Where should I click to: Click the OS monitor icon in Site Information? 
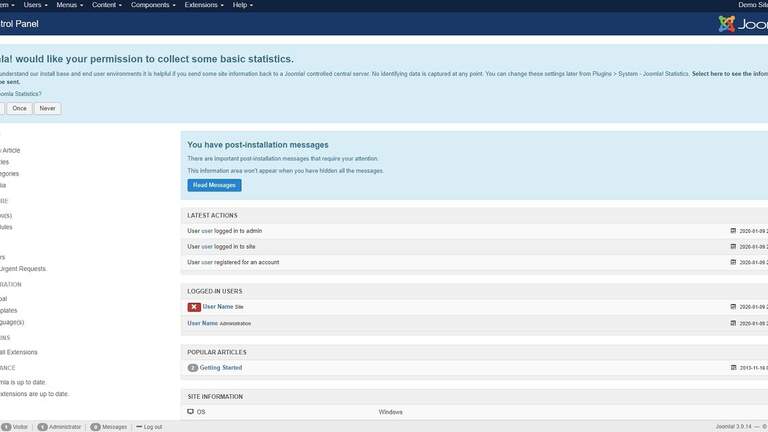(191, 412)
